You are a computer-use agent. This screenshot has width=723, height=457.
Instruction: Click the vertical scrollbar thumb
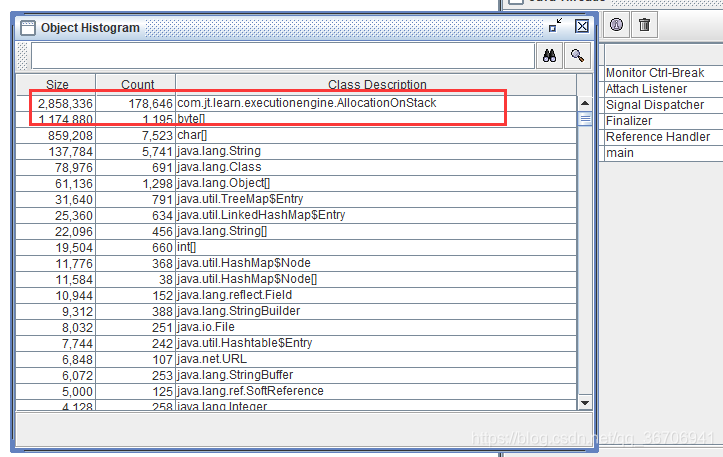tap(585, 119)
